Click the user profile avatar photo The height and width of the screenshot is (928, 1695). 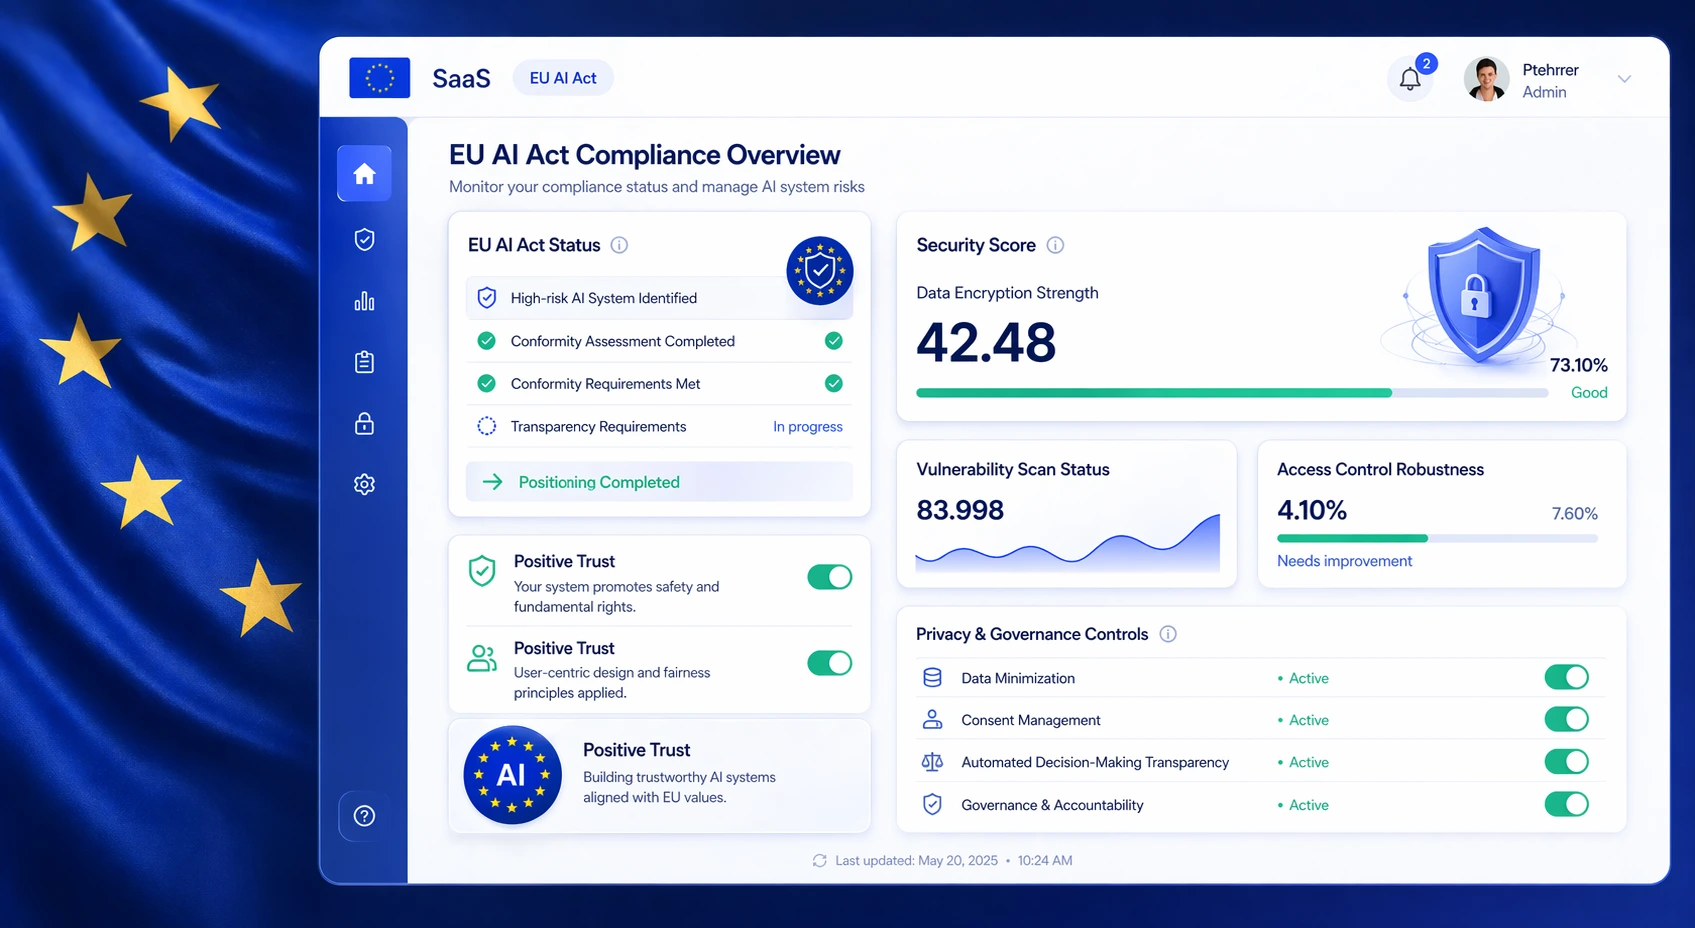[1487, 79]
